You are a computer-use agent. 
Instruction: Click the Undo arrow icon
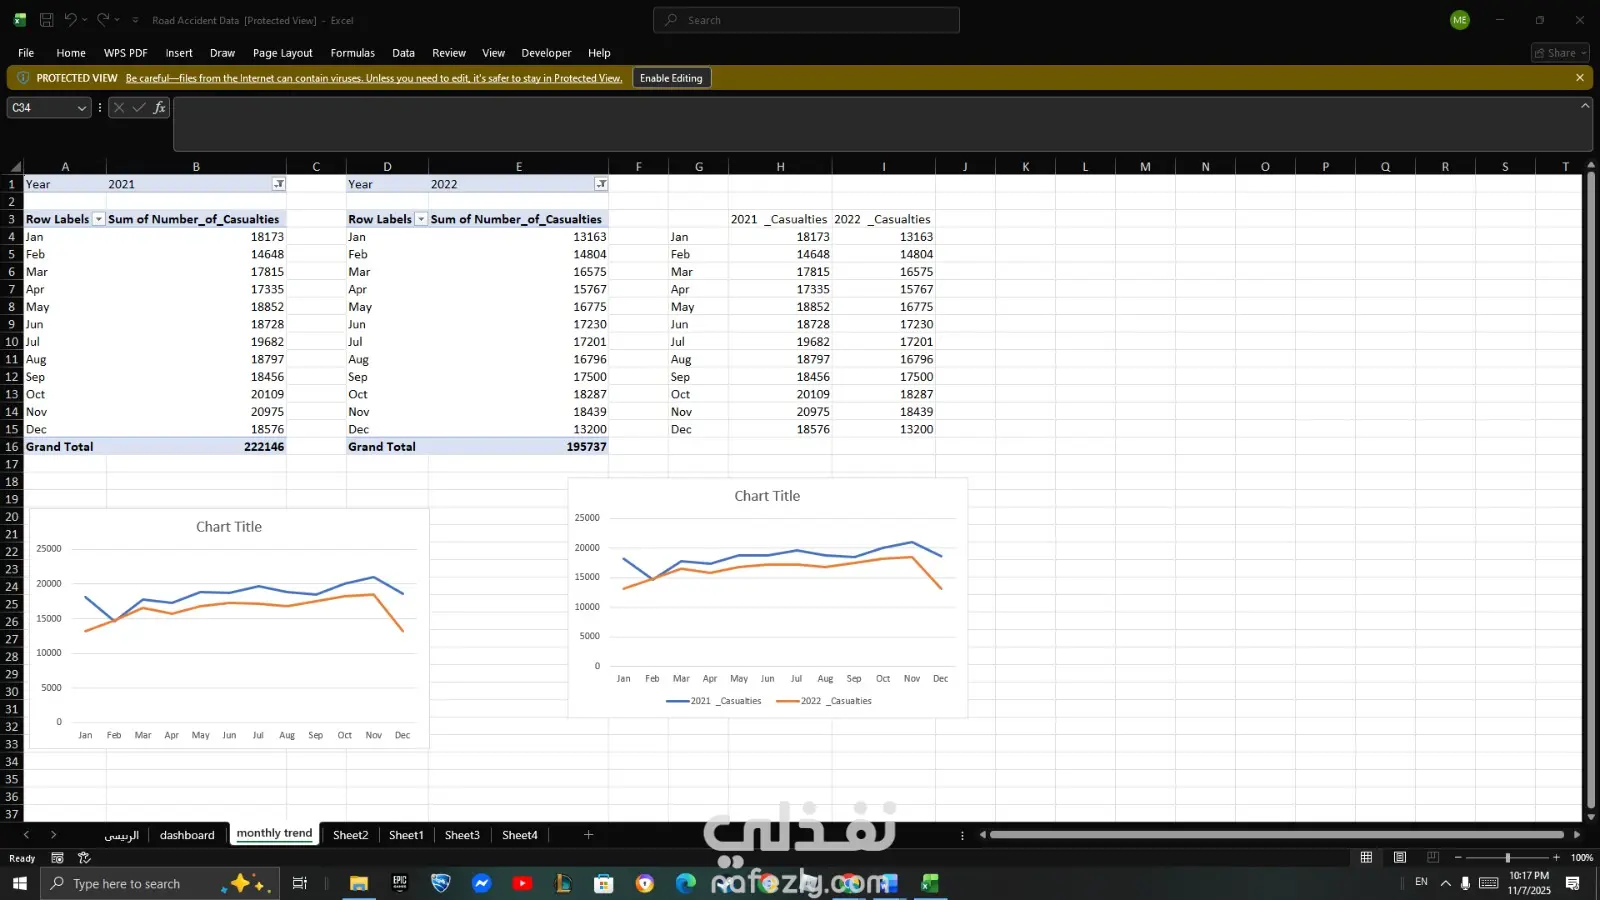coord(70,20)
